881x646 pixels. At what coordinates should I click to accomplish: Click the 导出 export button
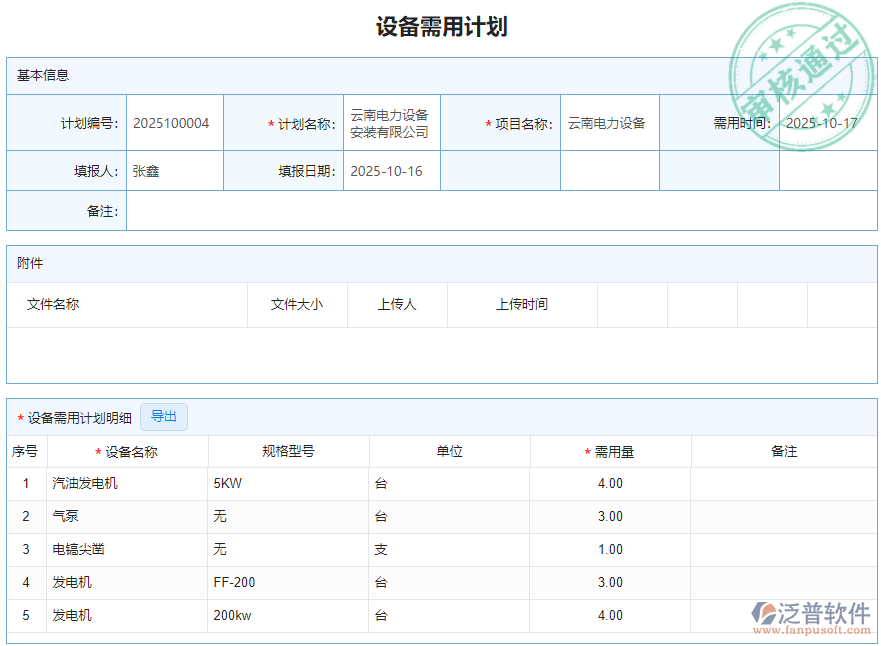tap(163, 416)
